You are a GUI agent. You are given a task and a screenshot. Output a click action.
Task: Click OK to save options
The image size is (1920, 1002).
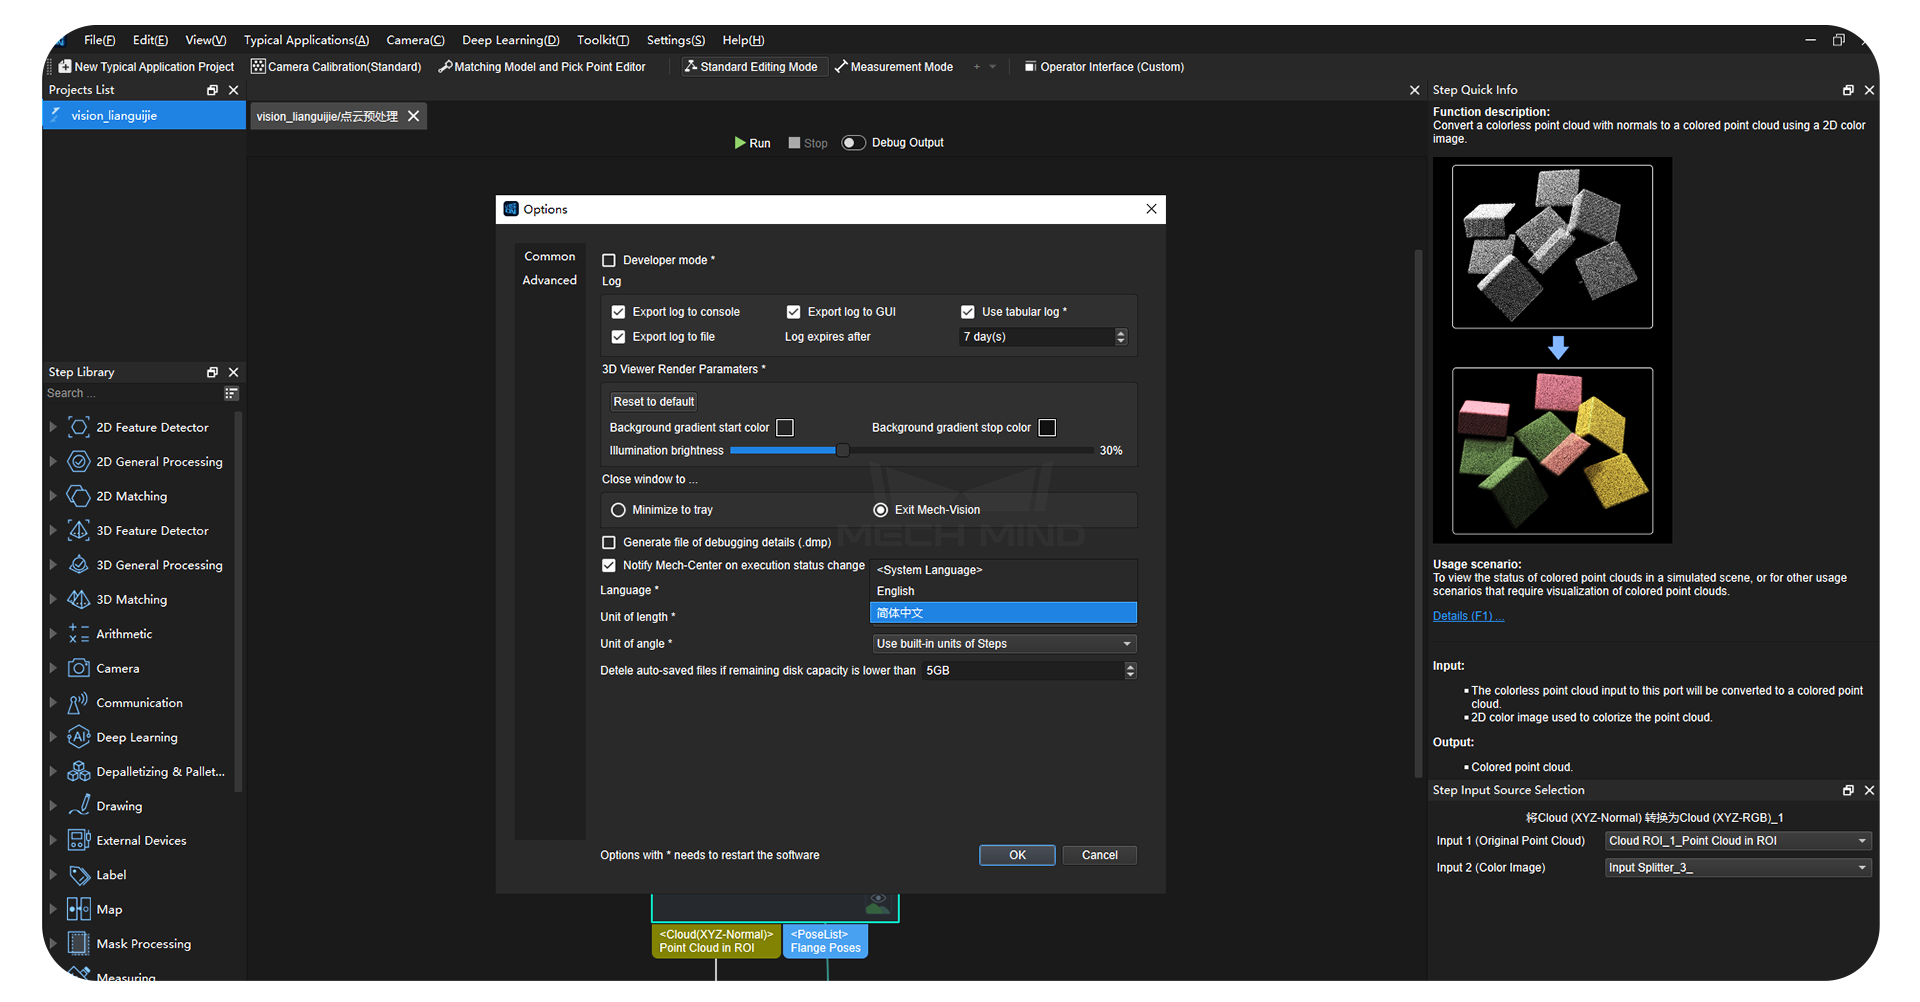point(1017,855)
